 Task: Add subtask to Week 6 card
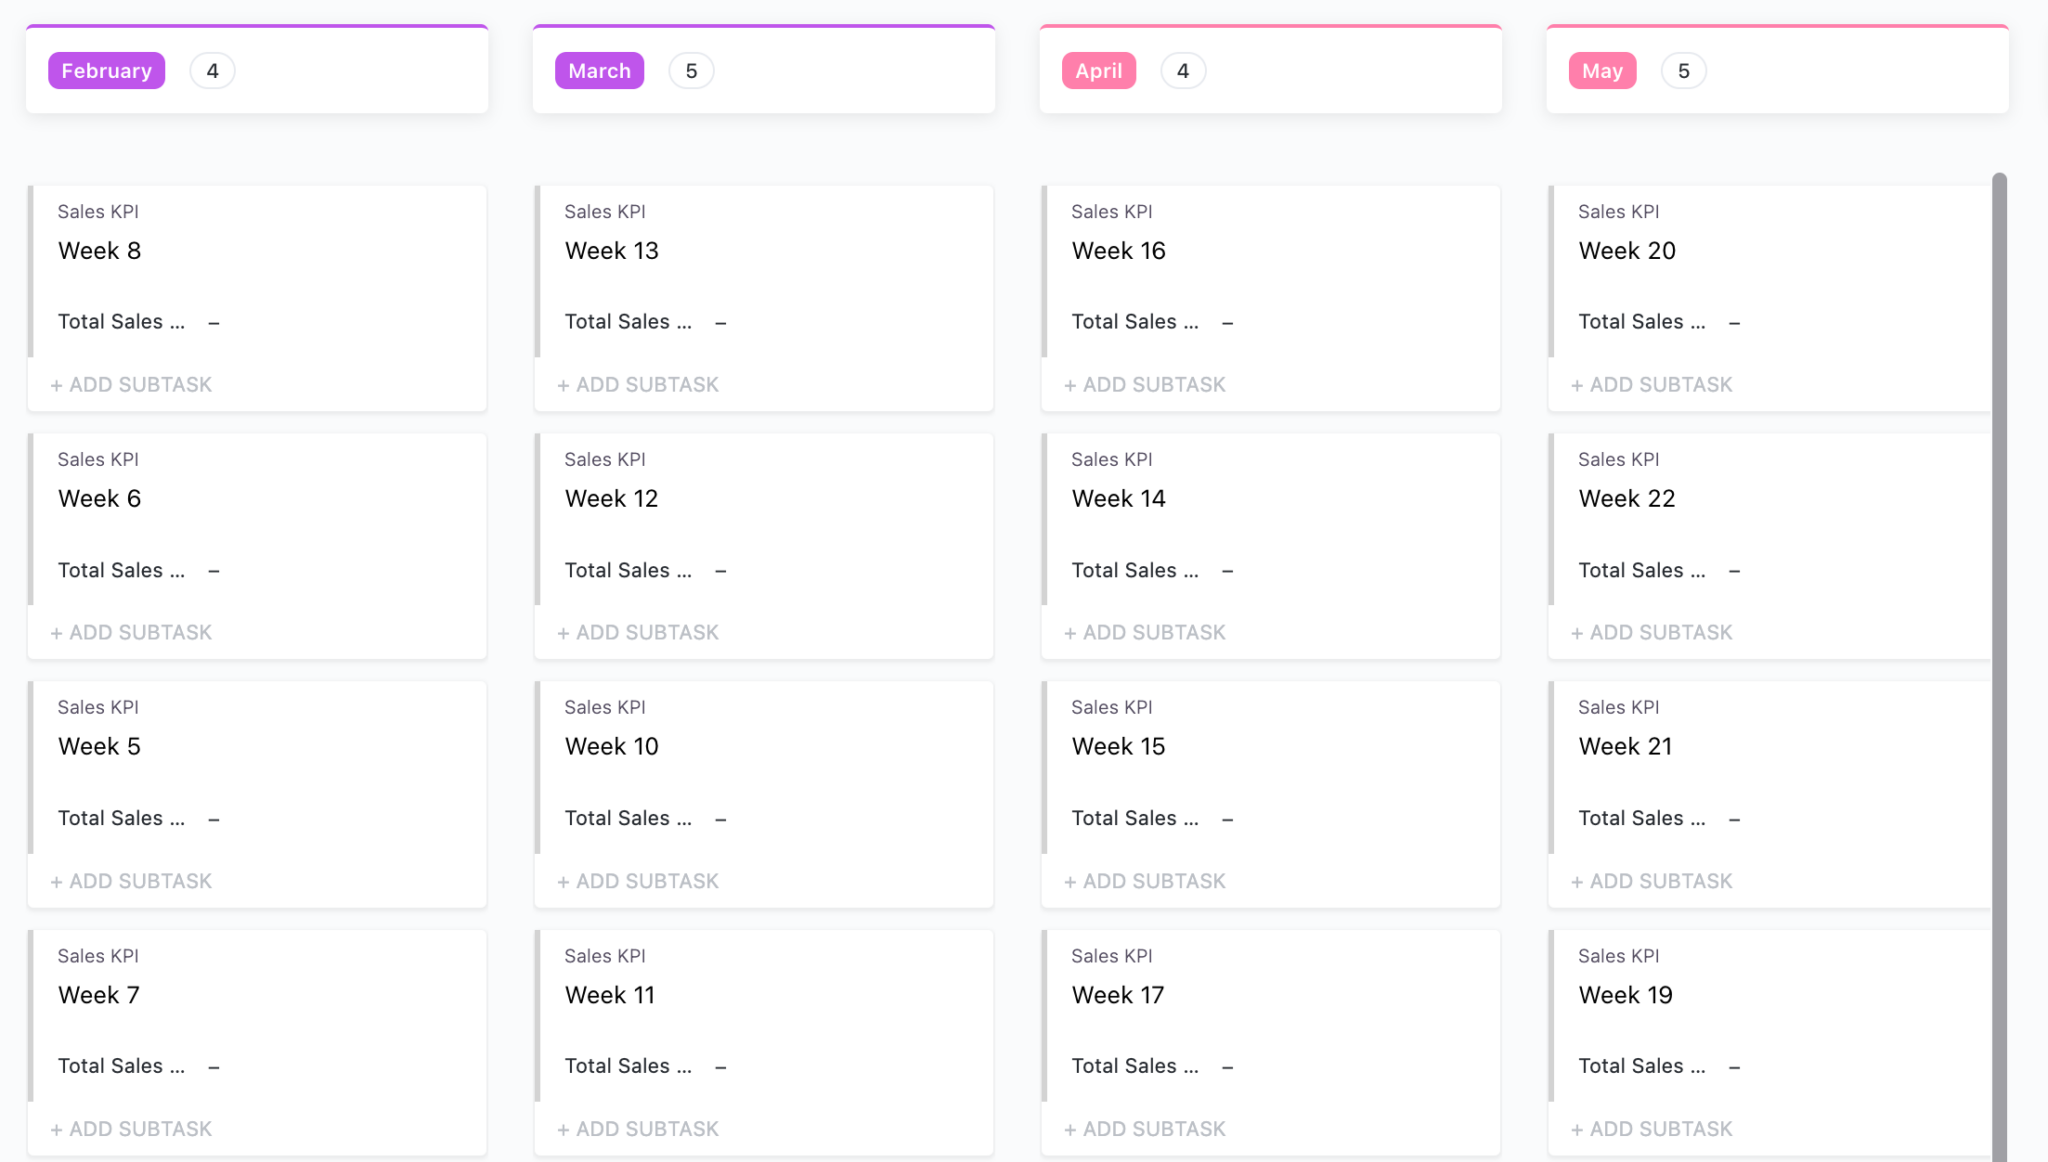131,633
